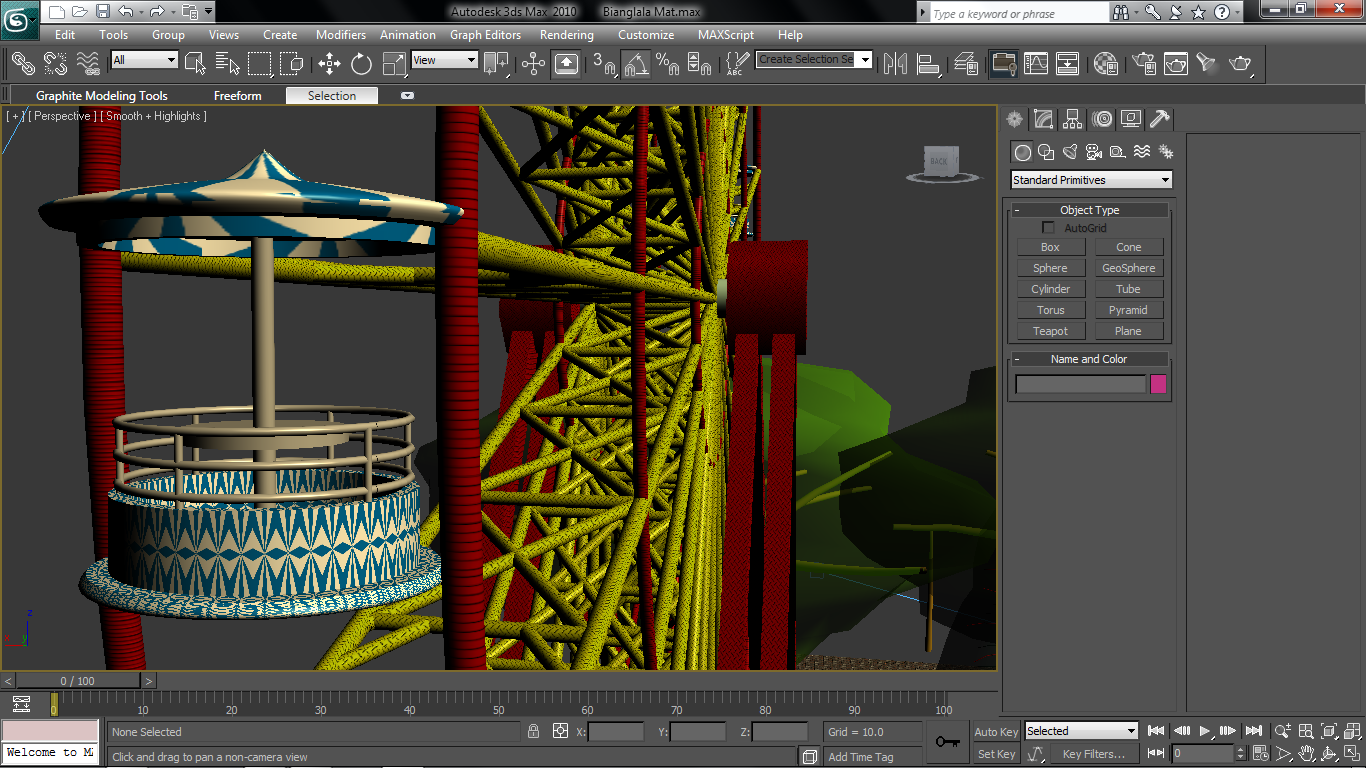Open the Material Editor
This screenshot has width=1366, height=768.
[x=1105, y=64]
